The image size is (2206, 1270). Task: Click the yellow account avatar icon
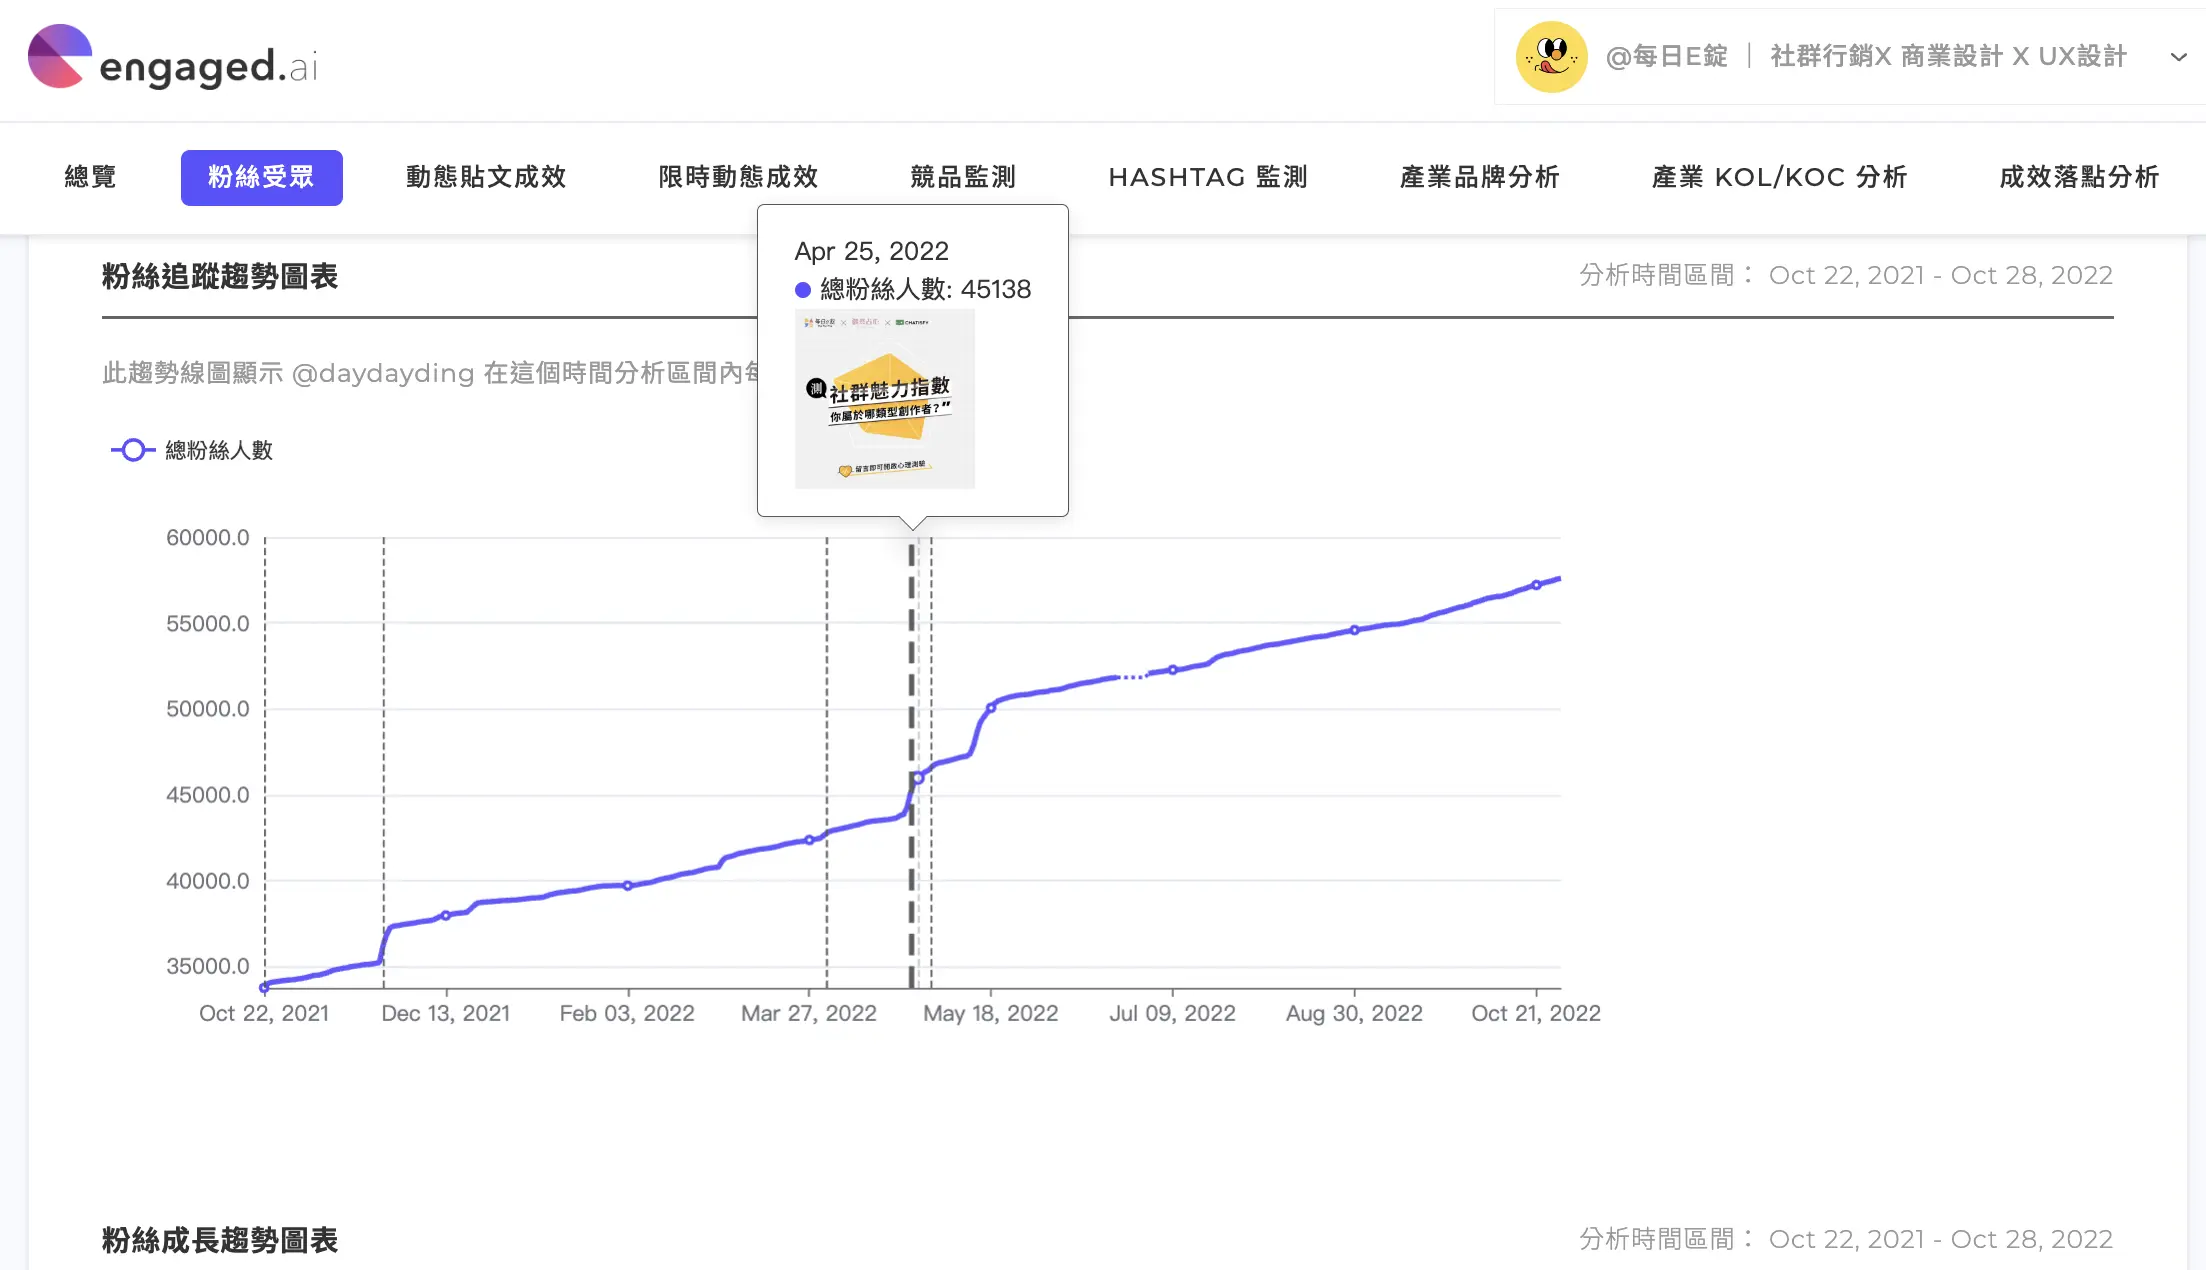pos(1551,57)
